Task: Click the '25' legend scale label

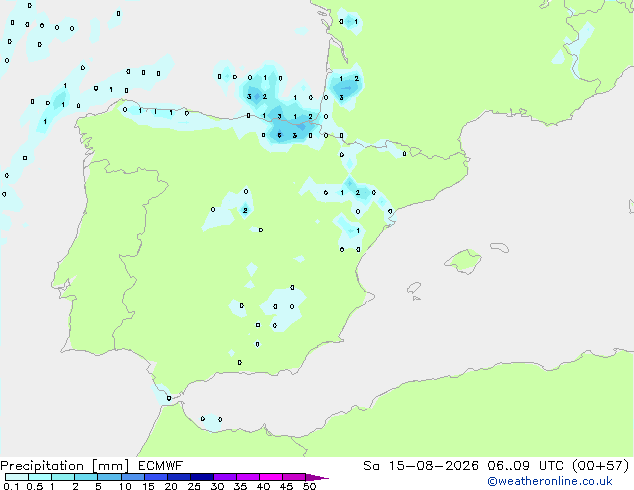Action: click(194, 486)
